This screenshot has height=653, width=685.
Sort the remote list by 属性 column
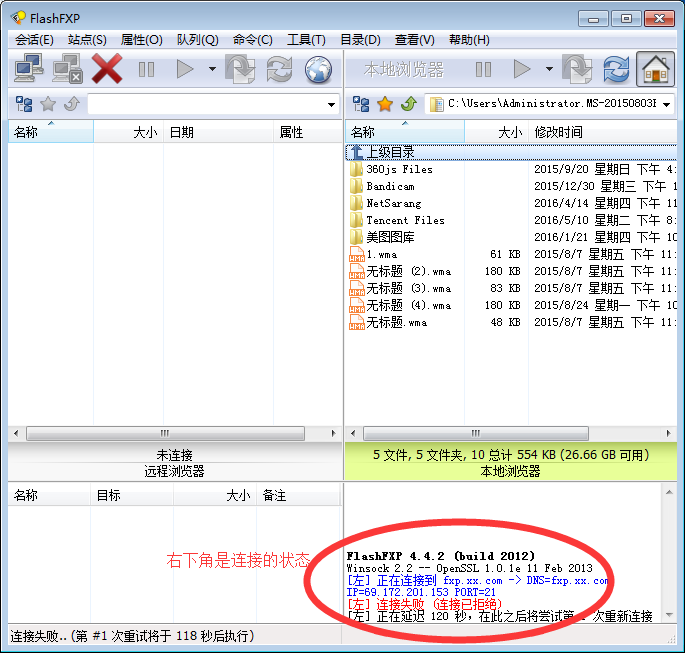click(x=308, y=131)
